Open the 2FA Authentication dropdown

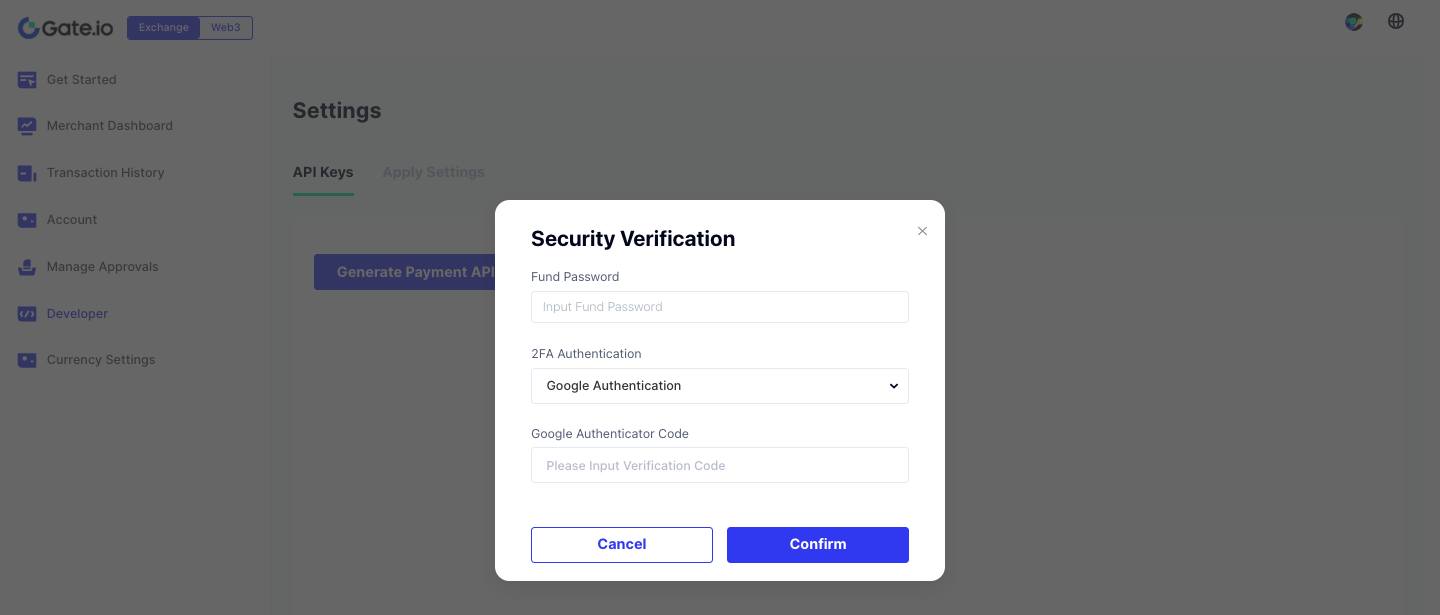coord(720,386)
